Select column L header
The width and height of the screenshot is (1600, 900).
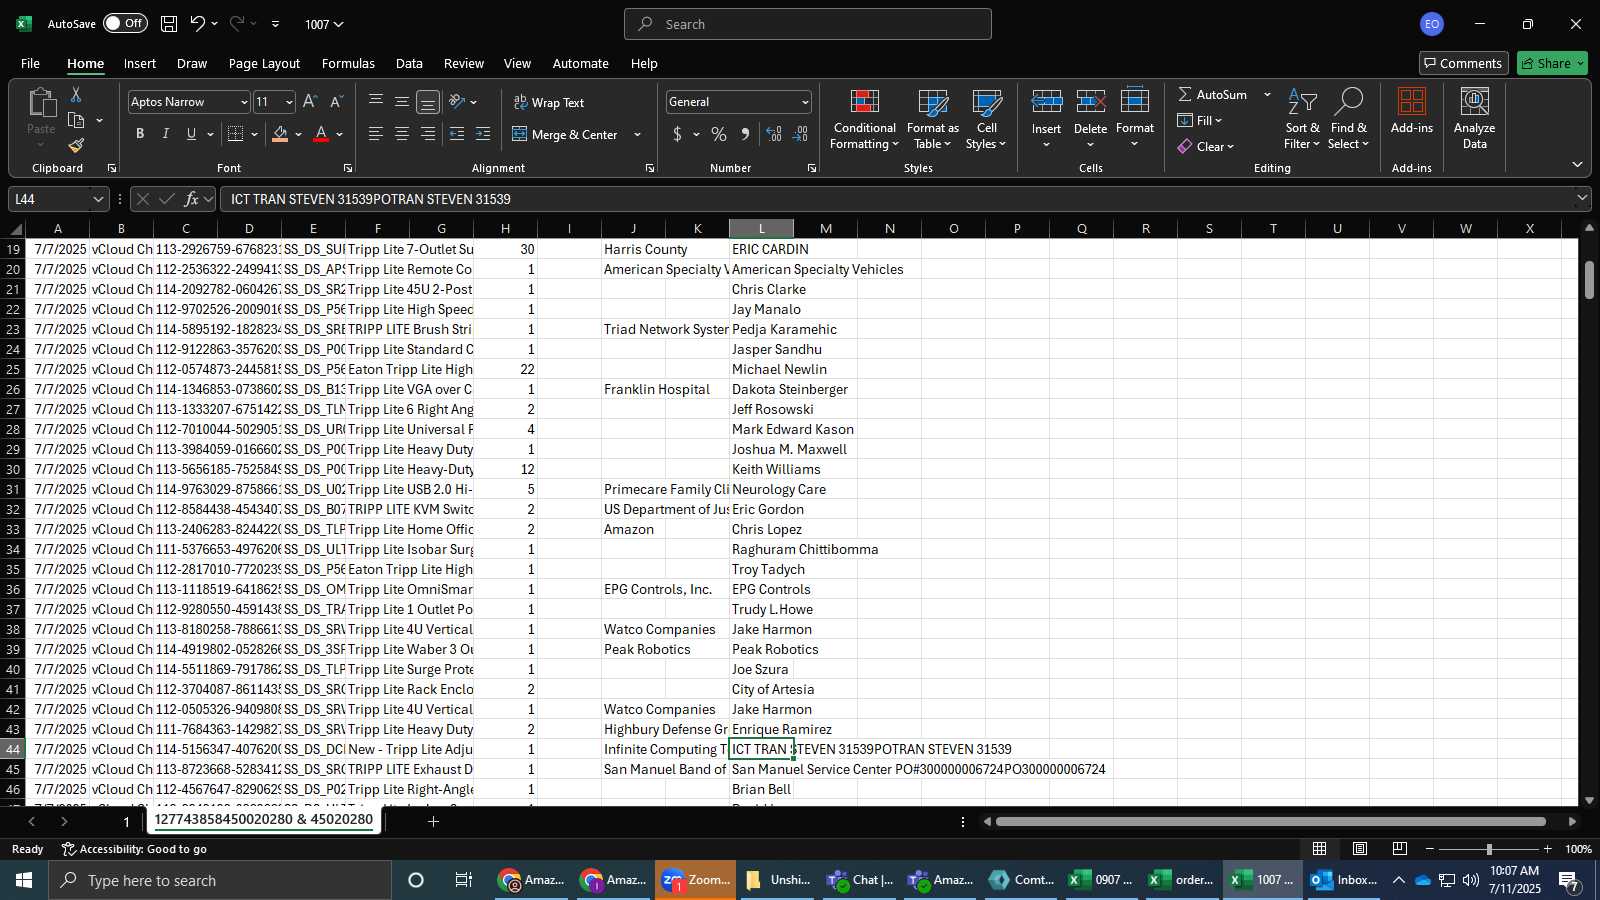click(x=761, y=229)
